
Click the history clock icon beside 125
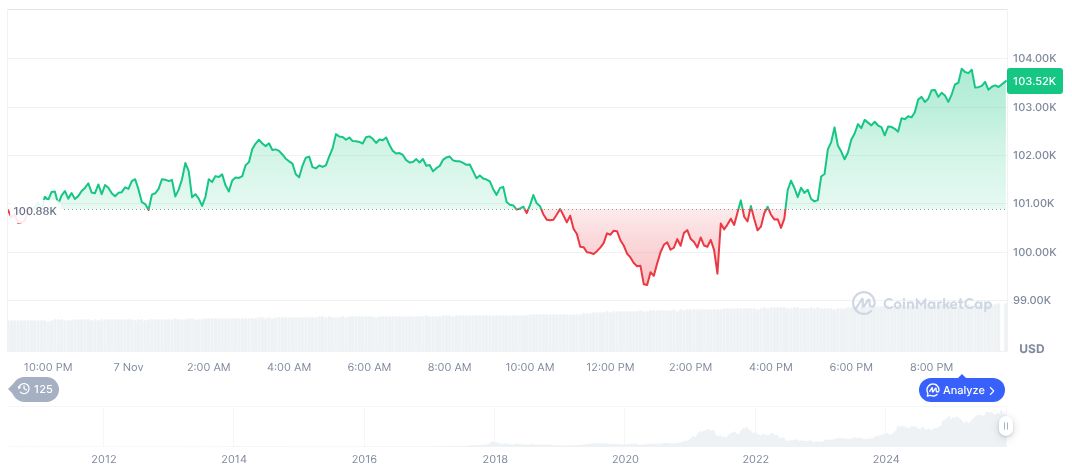click(24, 390)
